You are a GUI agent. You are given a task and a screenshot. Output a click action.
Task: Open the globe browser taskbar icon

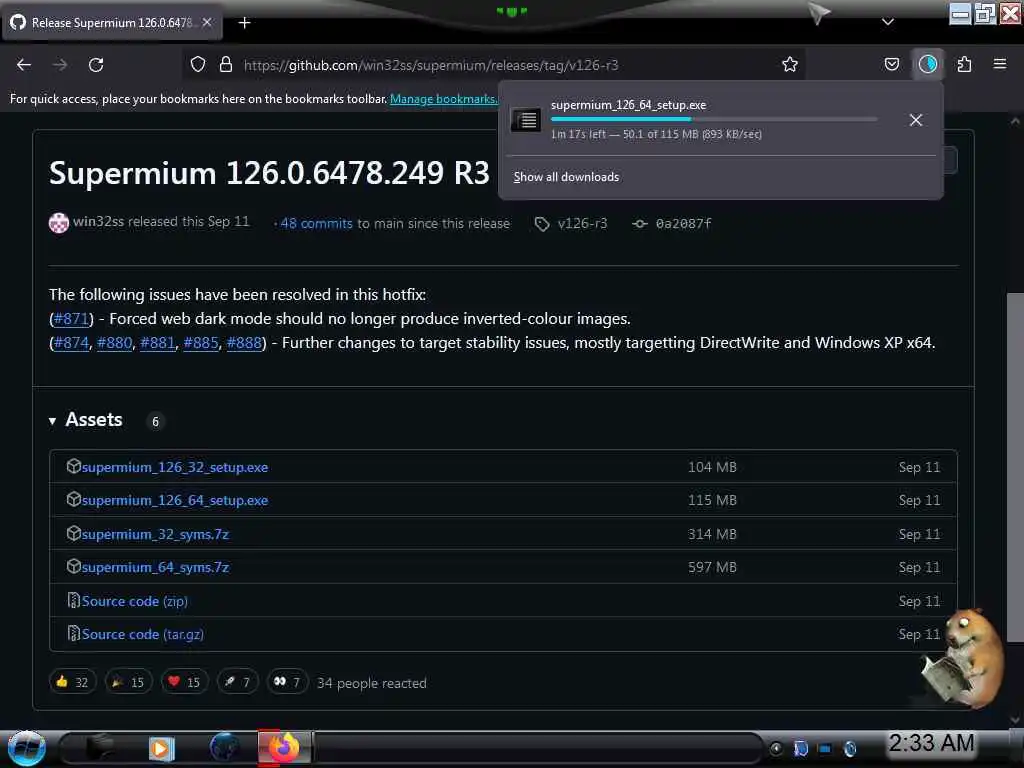pyautogui.click(x=225, y=748)
